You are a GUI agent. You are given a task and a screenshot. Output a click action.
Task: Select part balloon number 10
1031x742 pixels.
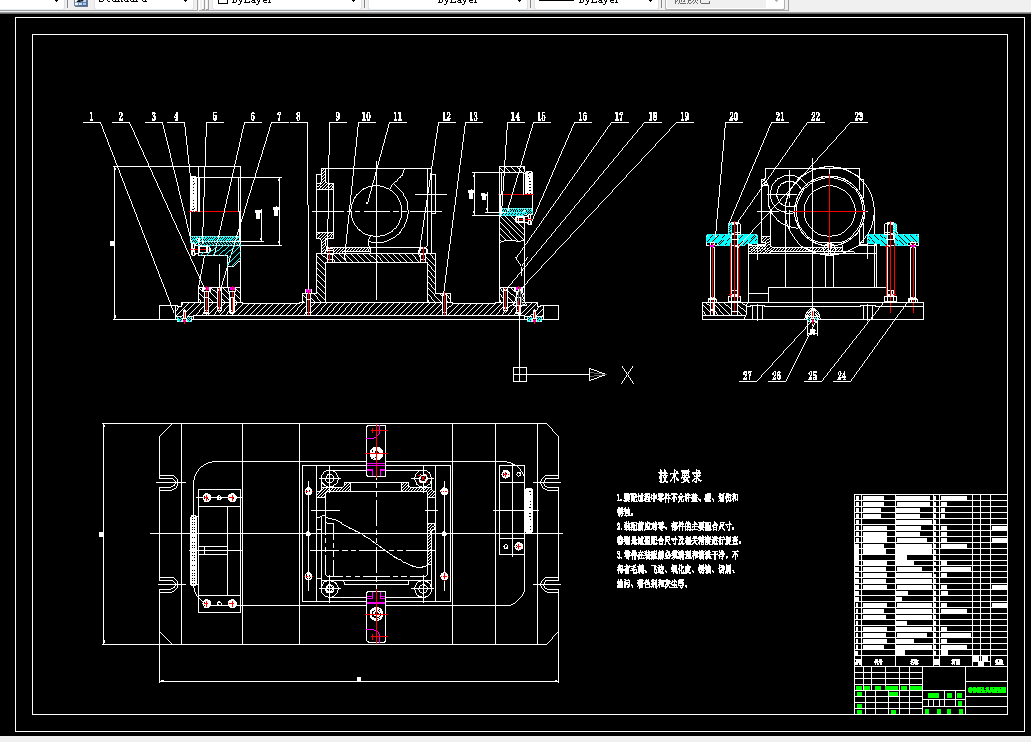coord(366,116)
